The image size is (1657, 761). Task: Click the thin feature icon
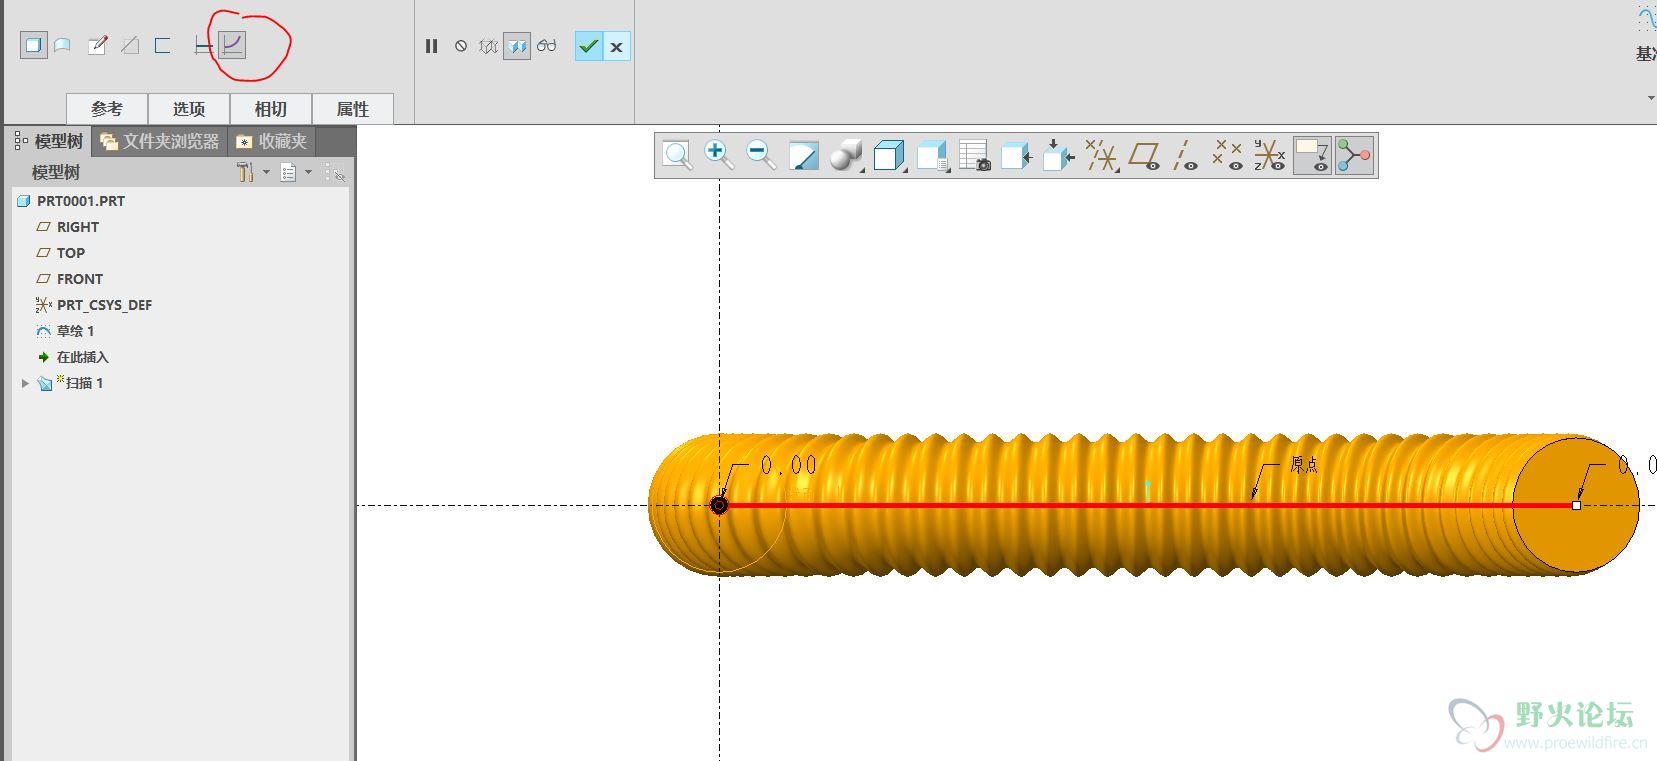click(x=162, y=45)
